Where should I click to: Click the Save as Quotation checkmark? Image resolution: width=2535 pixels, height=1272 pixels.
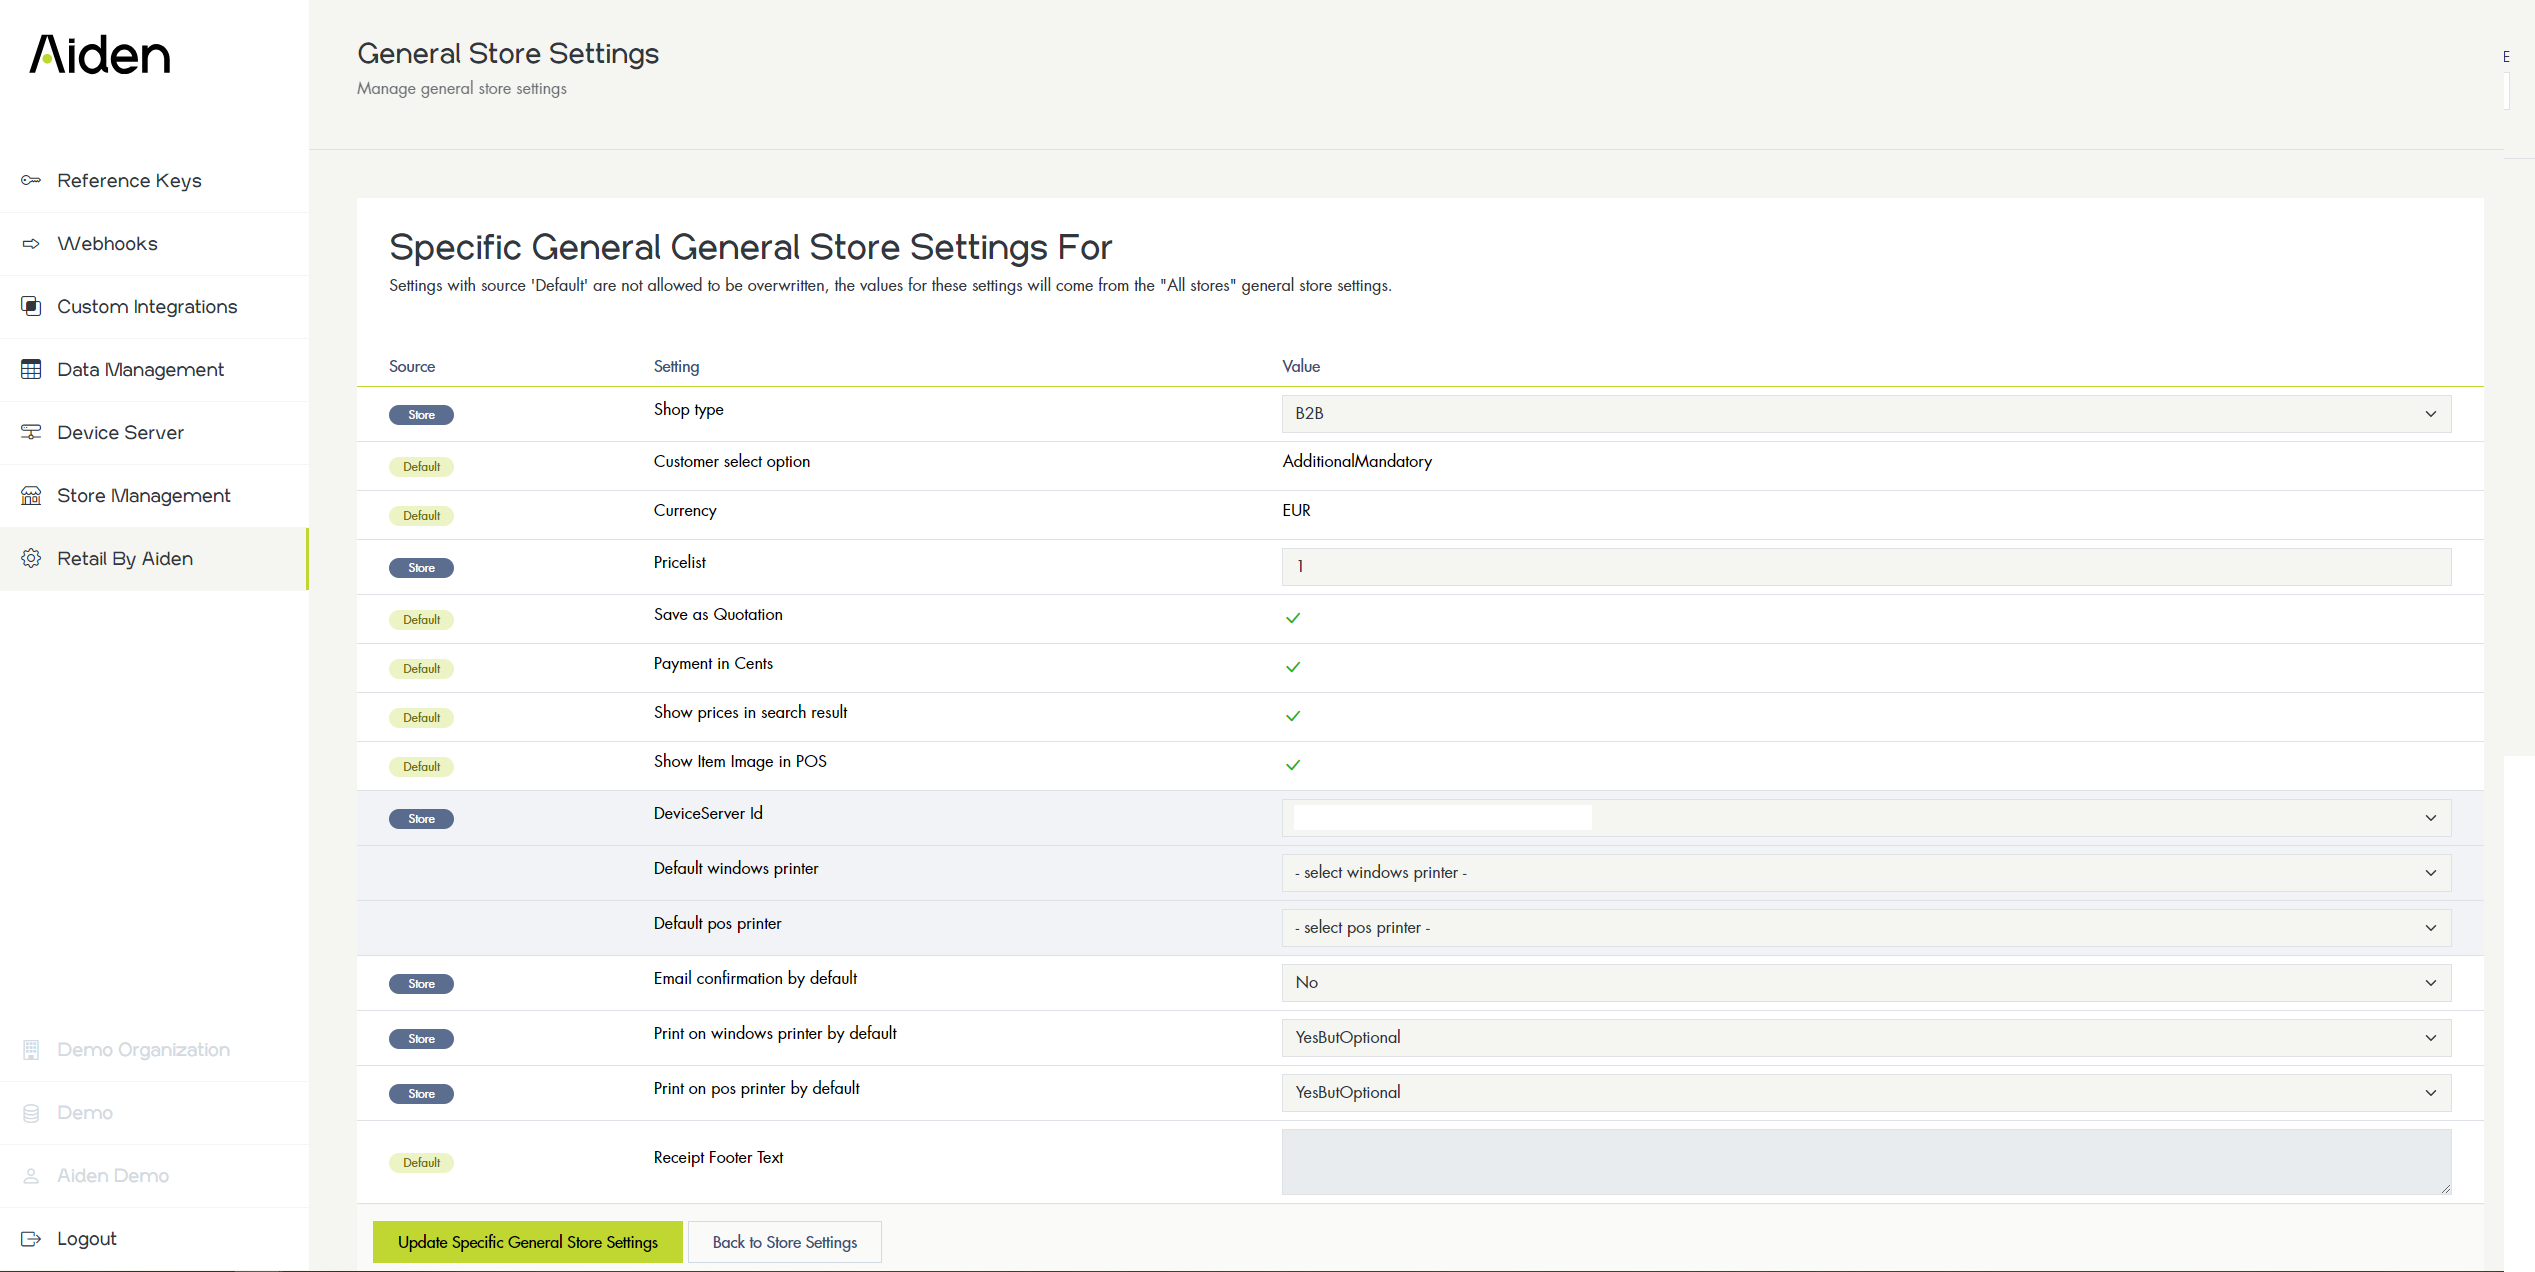point(1293,618)
